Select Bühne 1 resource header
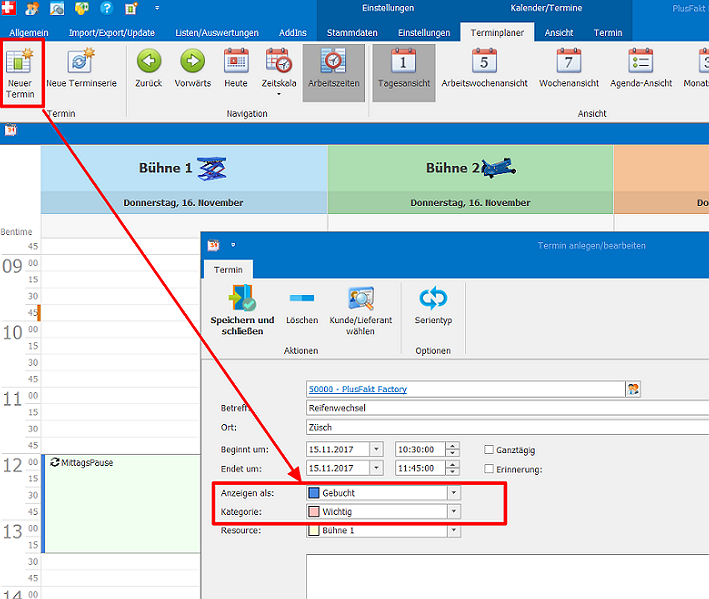Image resolution: width=709 pixels, height=599 pixels. pos(184,168)
